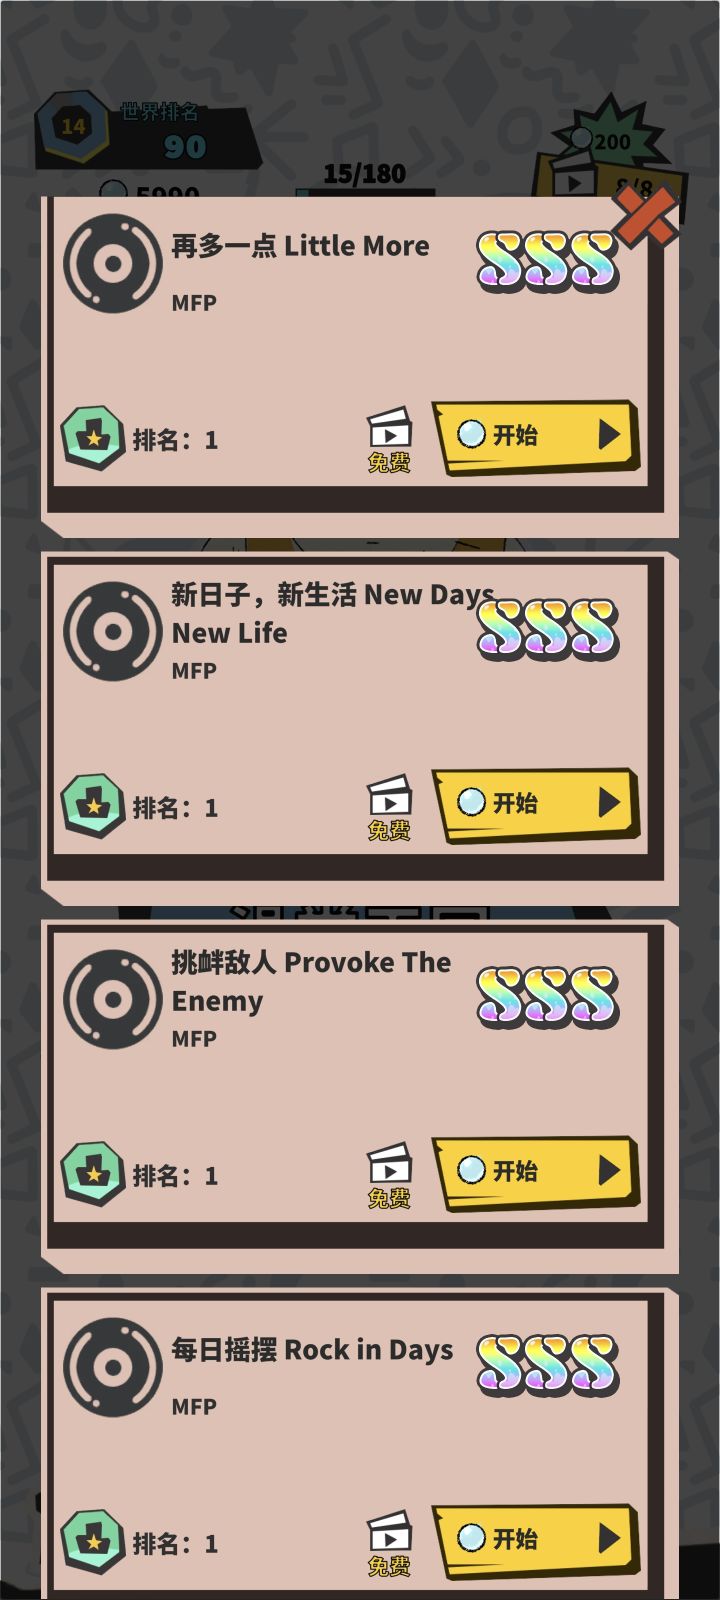Start the song New Days New Life
The height and width of the screenshot is (1600, 720).
536,804
